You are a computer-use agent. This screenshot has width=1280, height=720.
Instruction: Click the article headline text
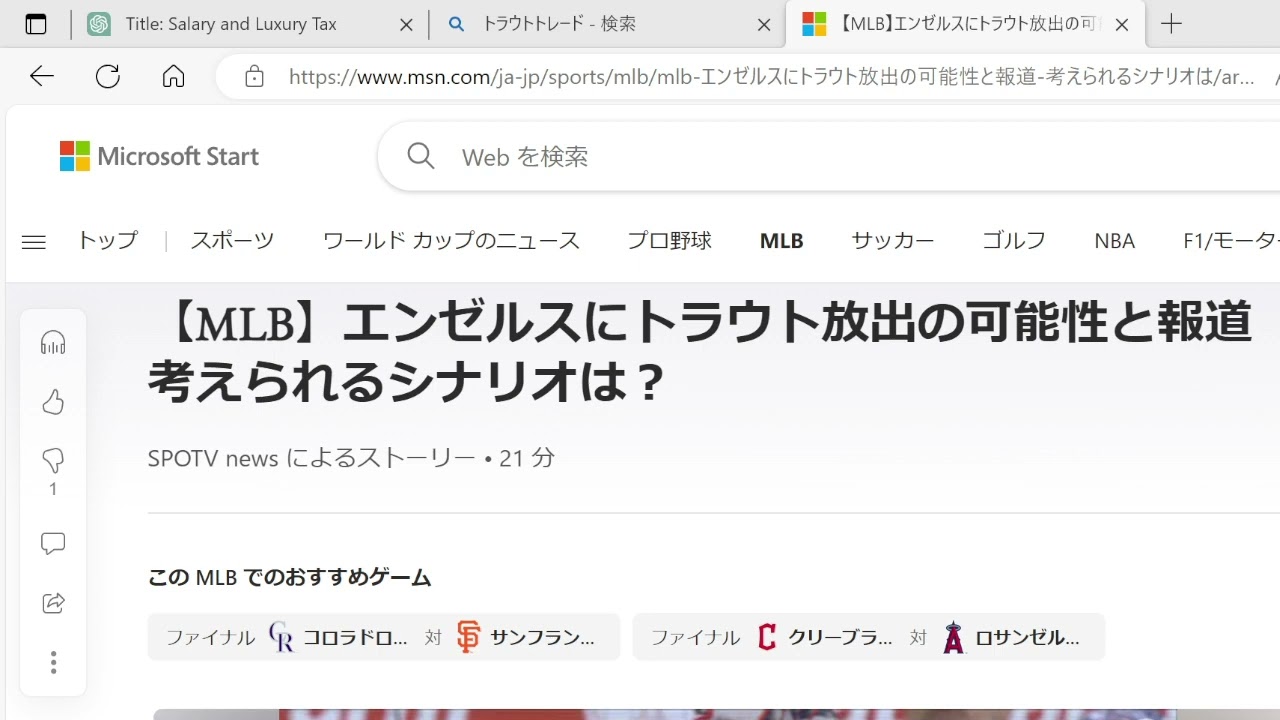(x=700, y=352)
